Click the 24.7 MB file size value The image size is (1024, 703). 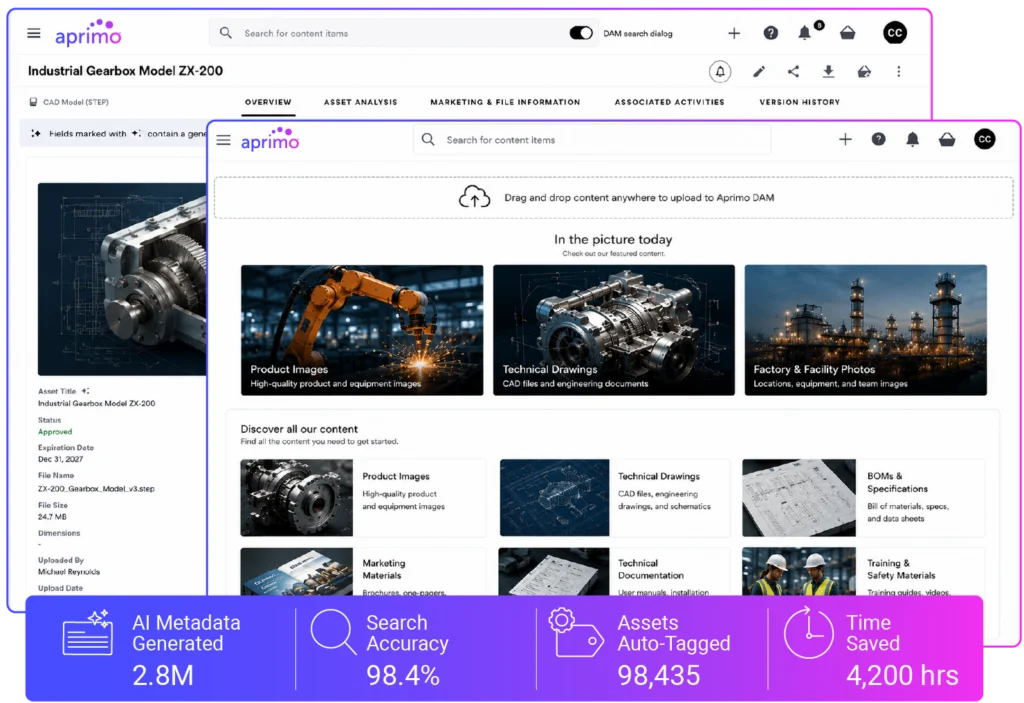coord(52,517)
